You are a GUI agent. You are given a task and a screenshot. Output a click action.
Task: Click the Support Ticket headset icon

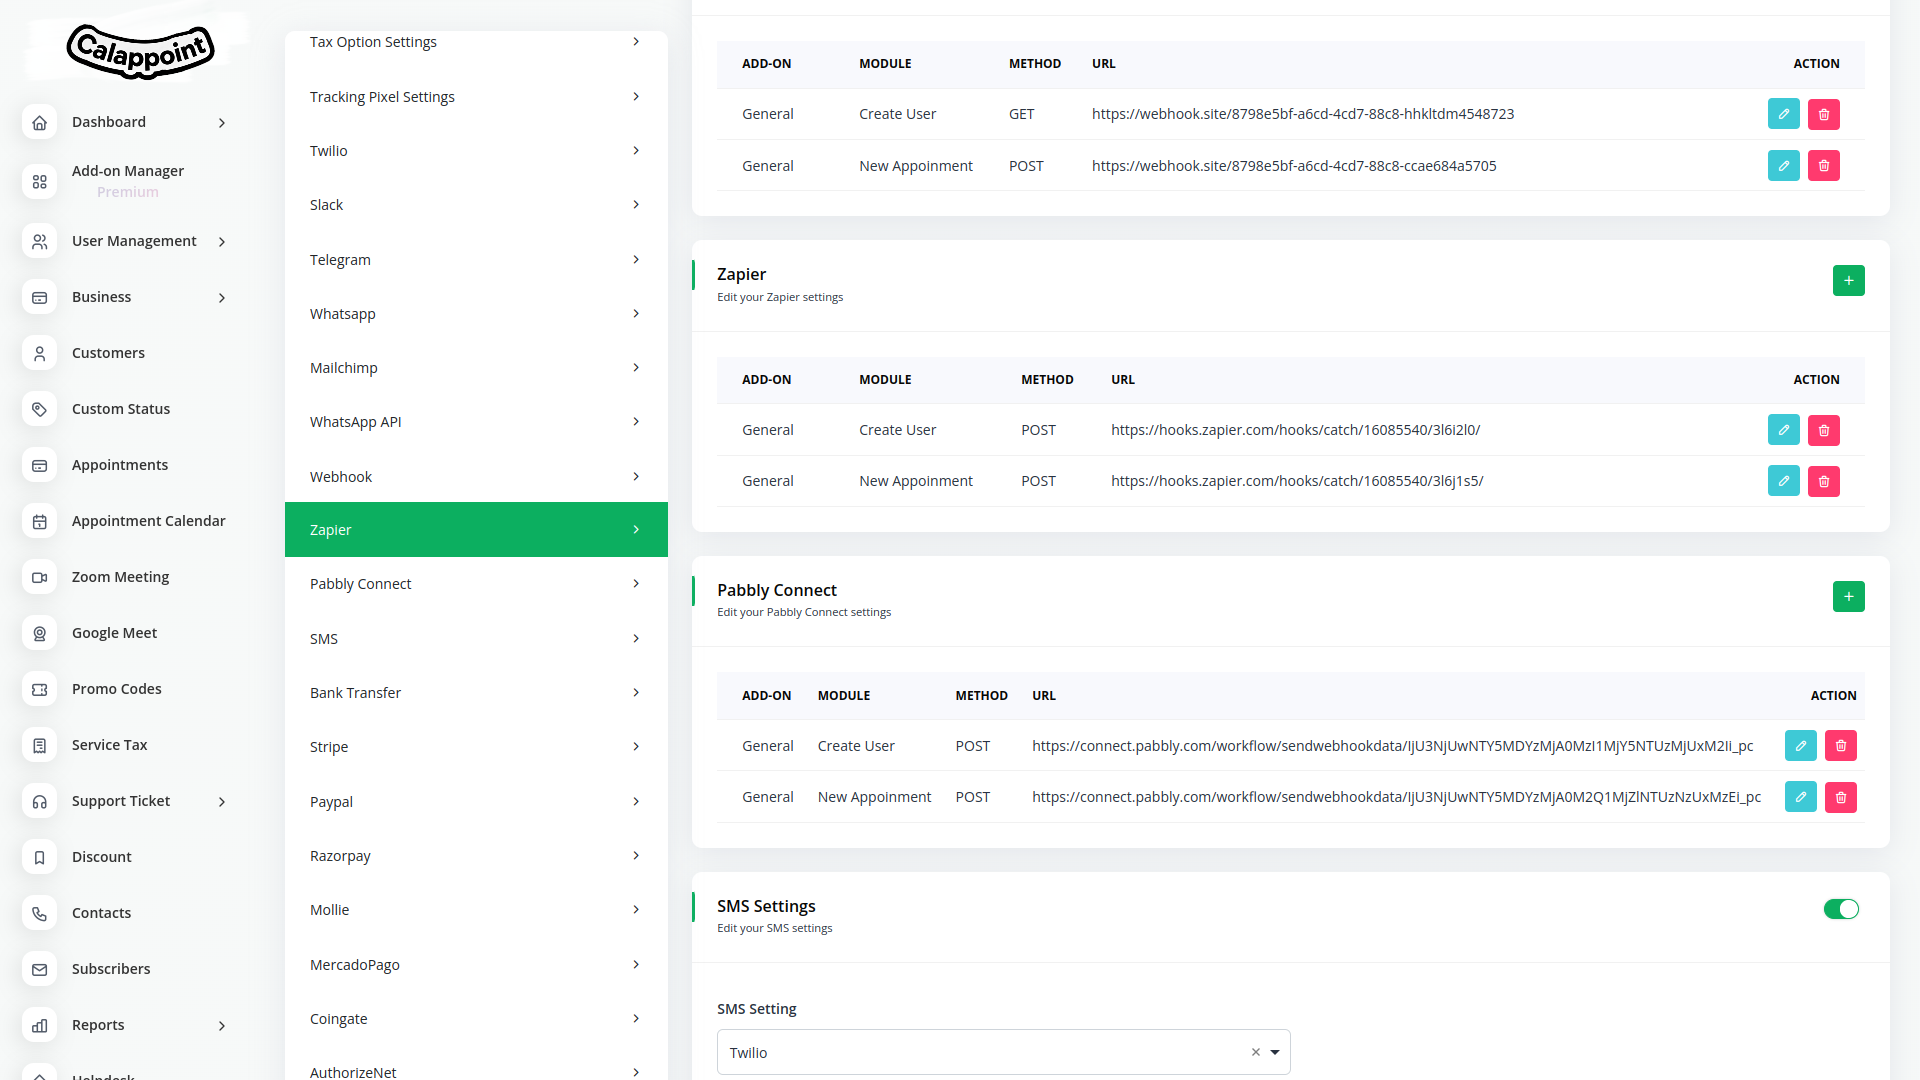click(39, 801)
